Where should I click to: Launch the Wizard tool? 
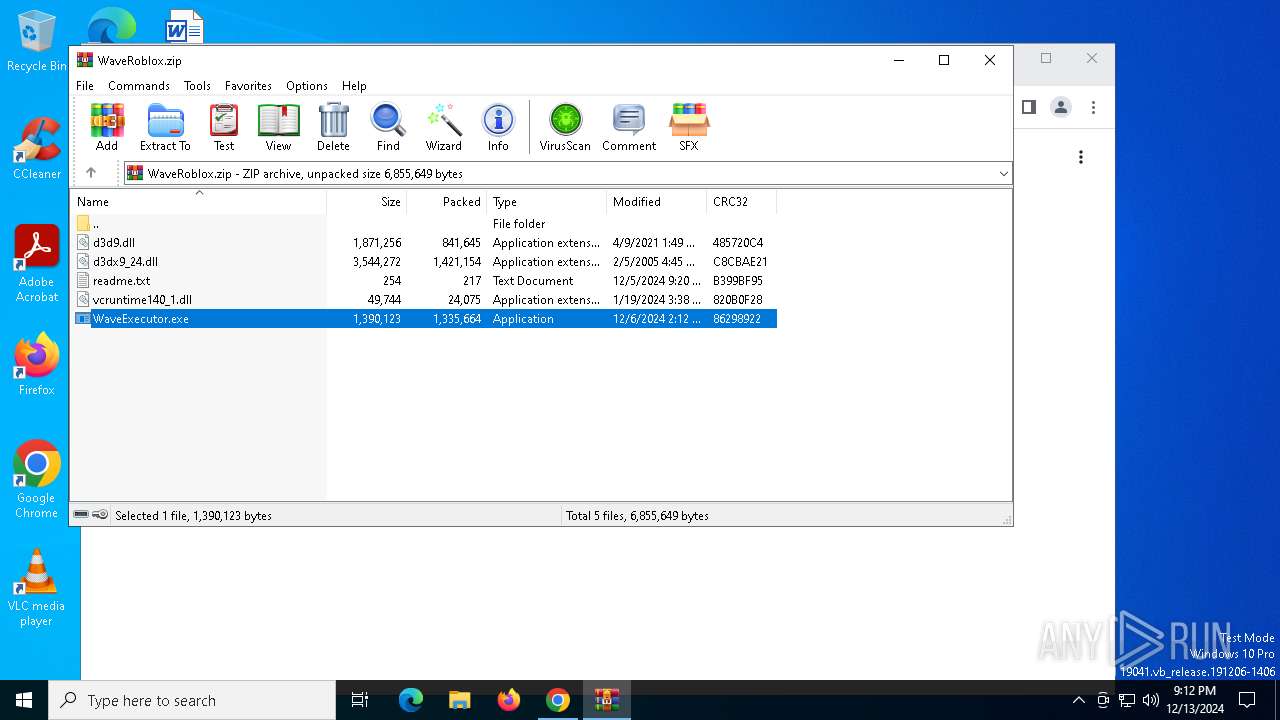443,127
